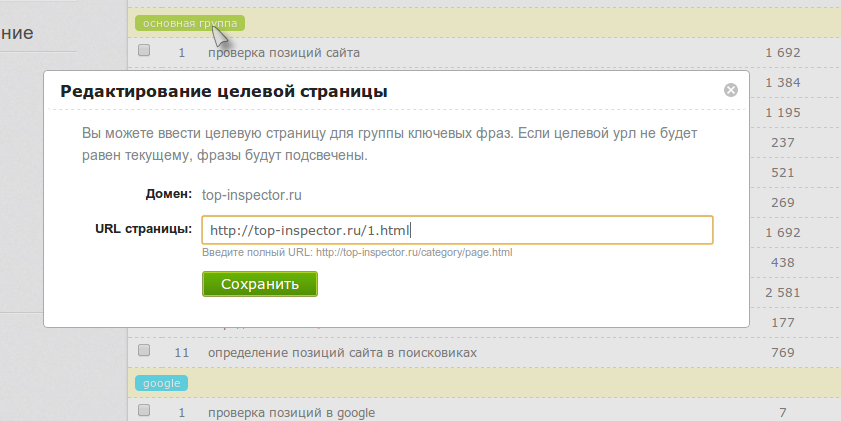Click the value 1 195 in right column
841x421 pixels.
[783, 112]
